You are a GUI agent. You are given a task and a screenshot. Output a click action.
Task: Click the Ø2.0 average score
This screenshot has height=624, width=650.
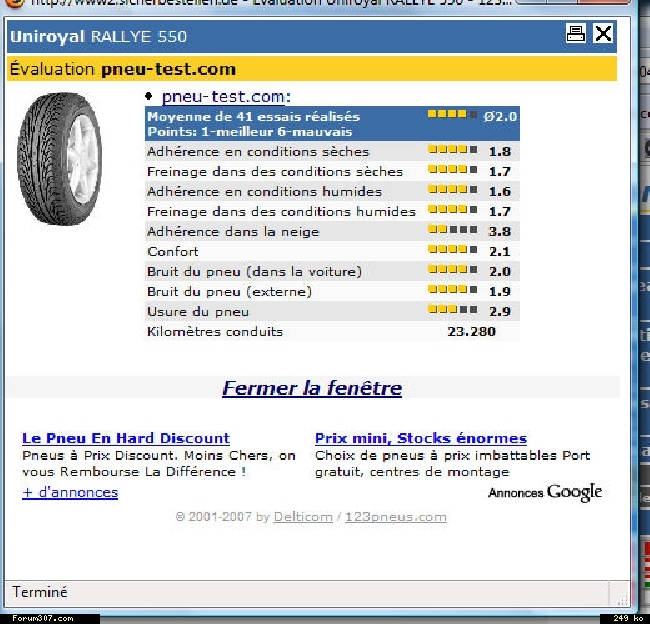click(500, 117)
